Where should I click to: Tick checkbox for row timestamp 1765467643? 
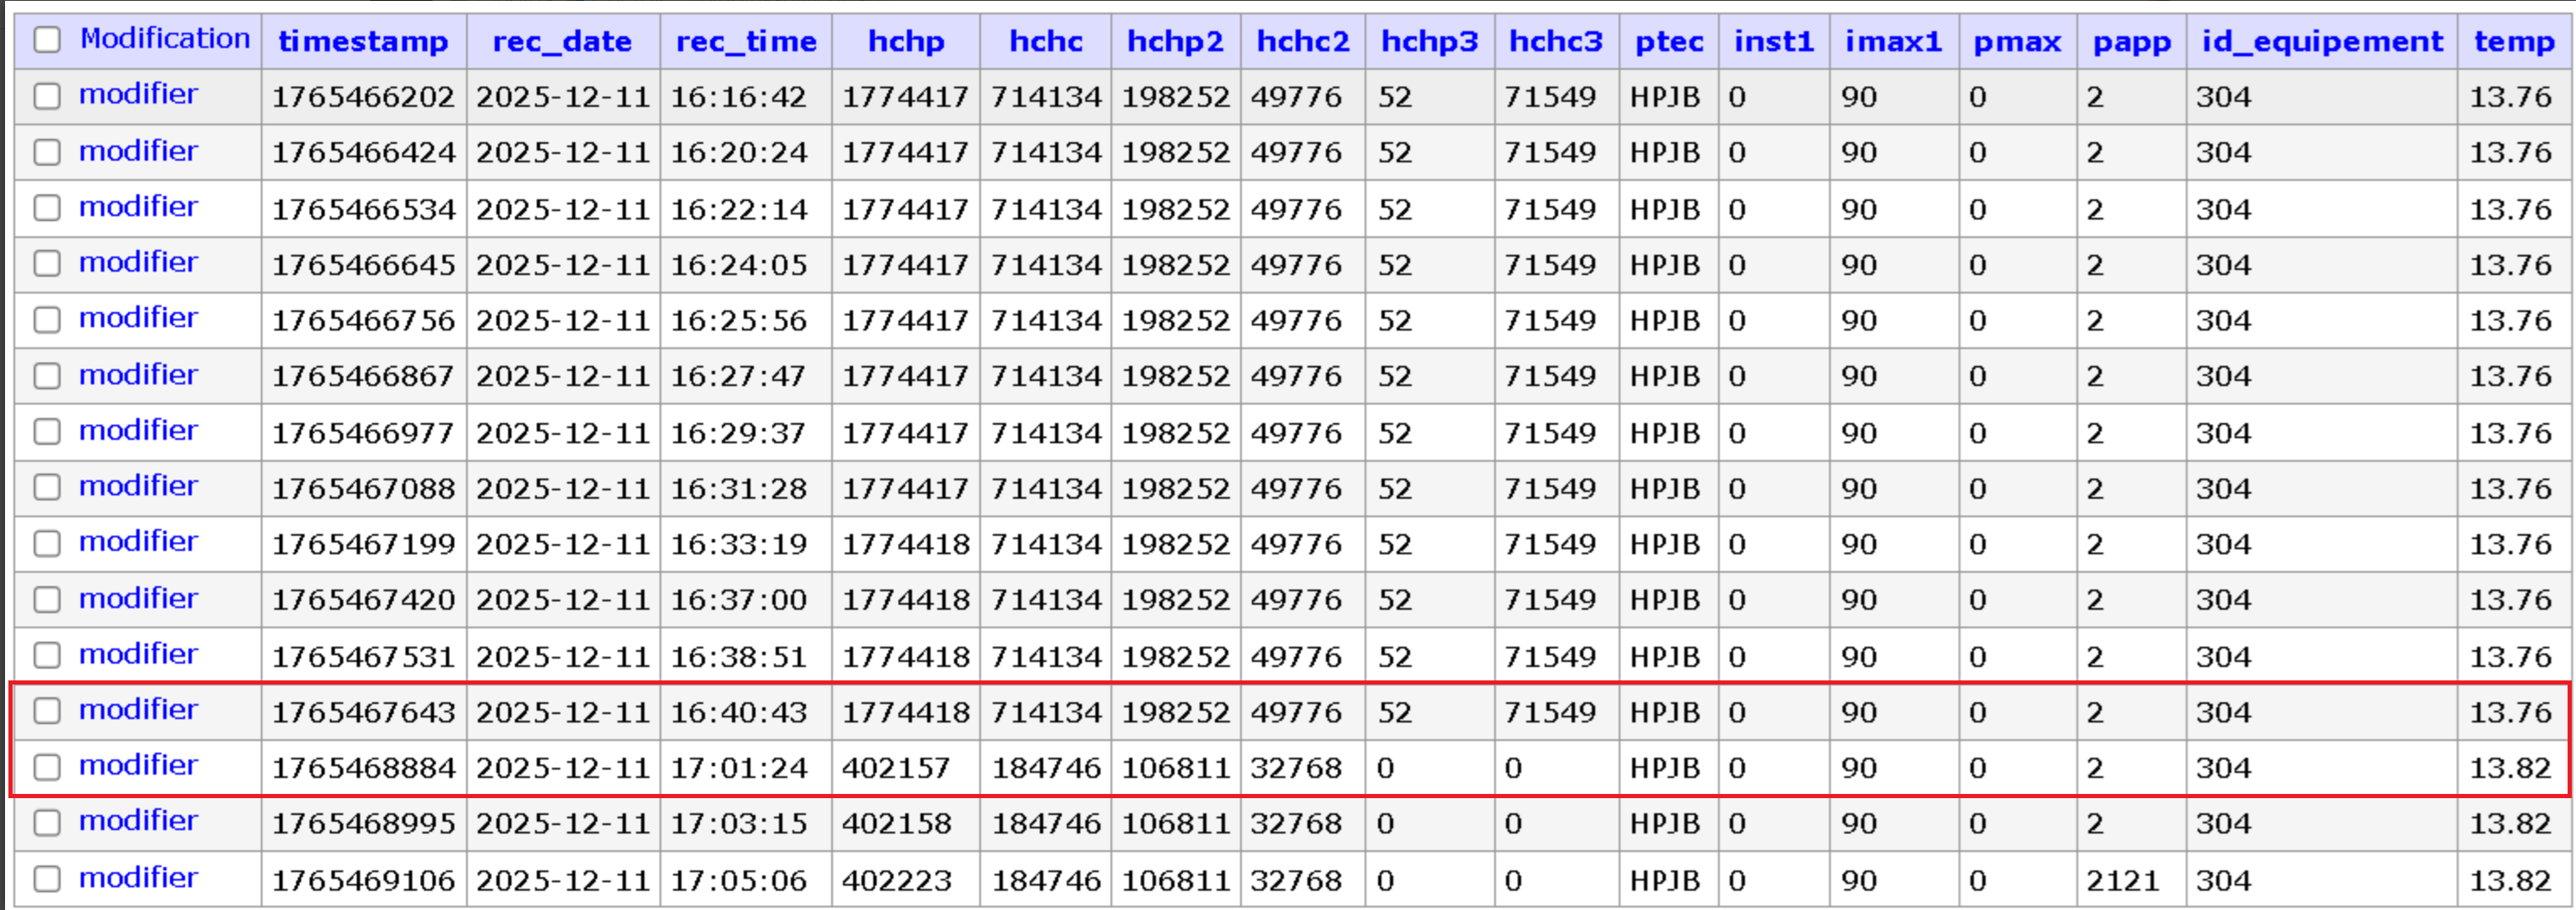coord(47,711)
